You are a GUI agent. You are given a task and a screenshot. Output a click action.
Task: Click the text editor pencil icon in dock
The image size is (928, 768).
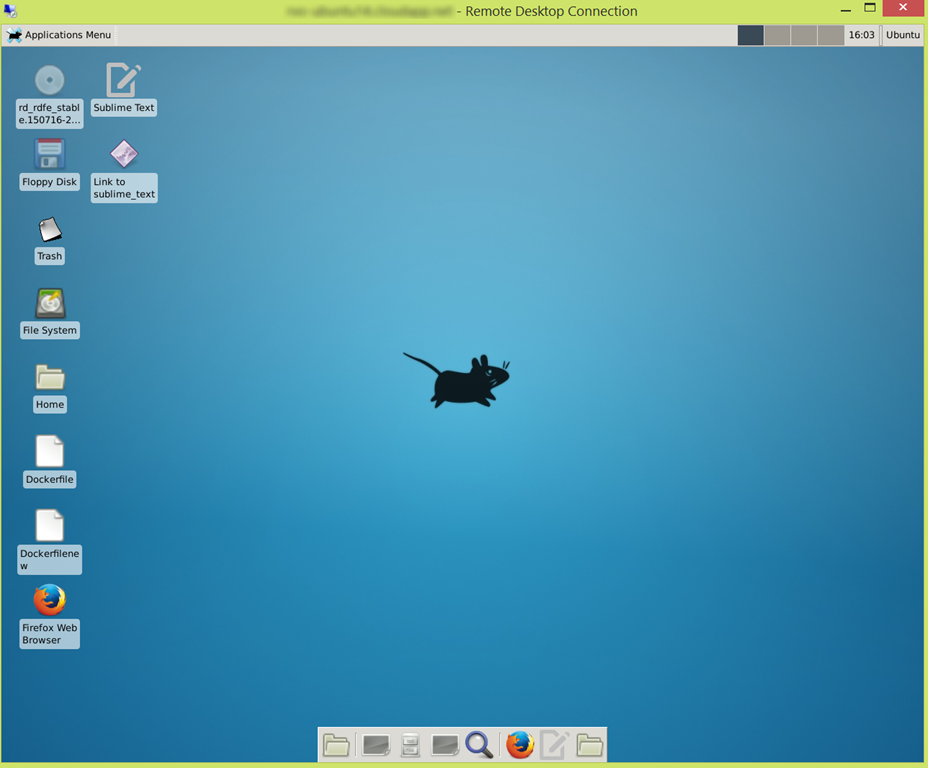554,745
